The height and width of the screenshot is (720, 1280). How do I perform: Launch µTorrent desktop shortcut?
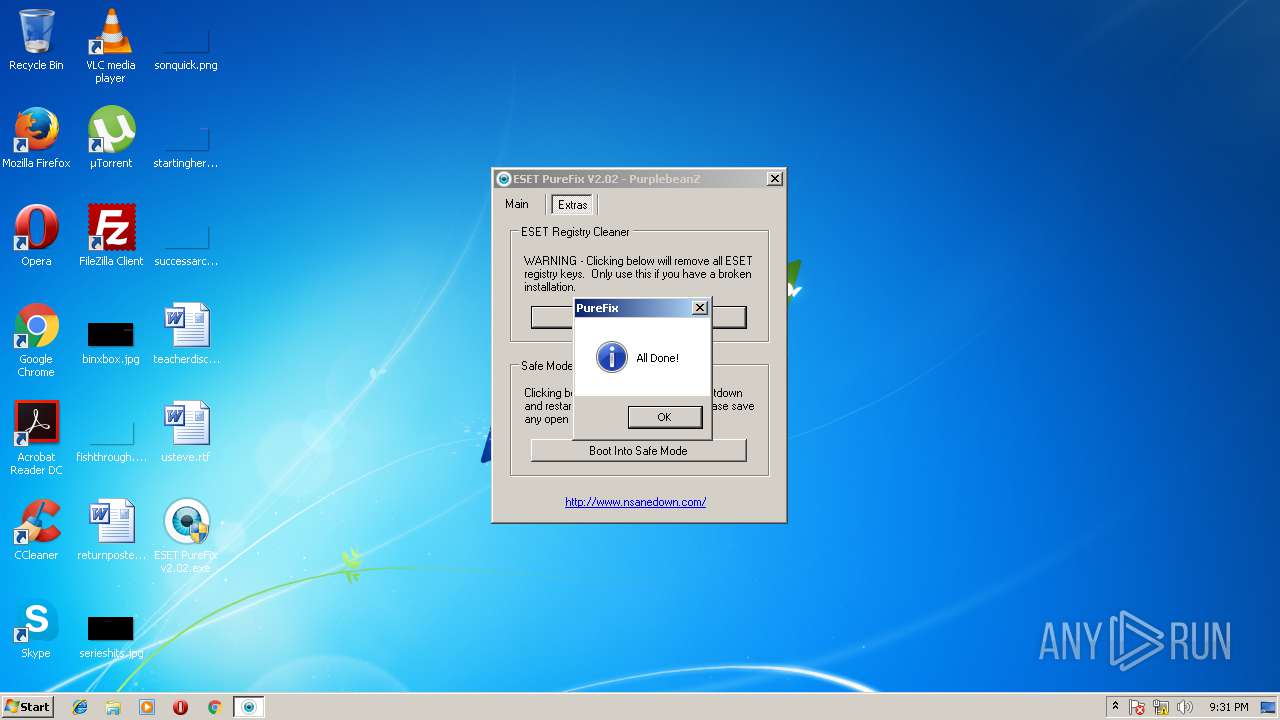[x=110, y=138]
